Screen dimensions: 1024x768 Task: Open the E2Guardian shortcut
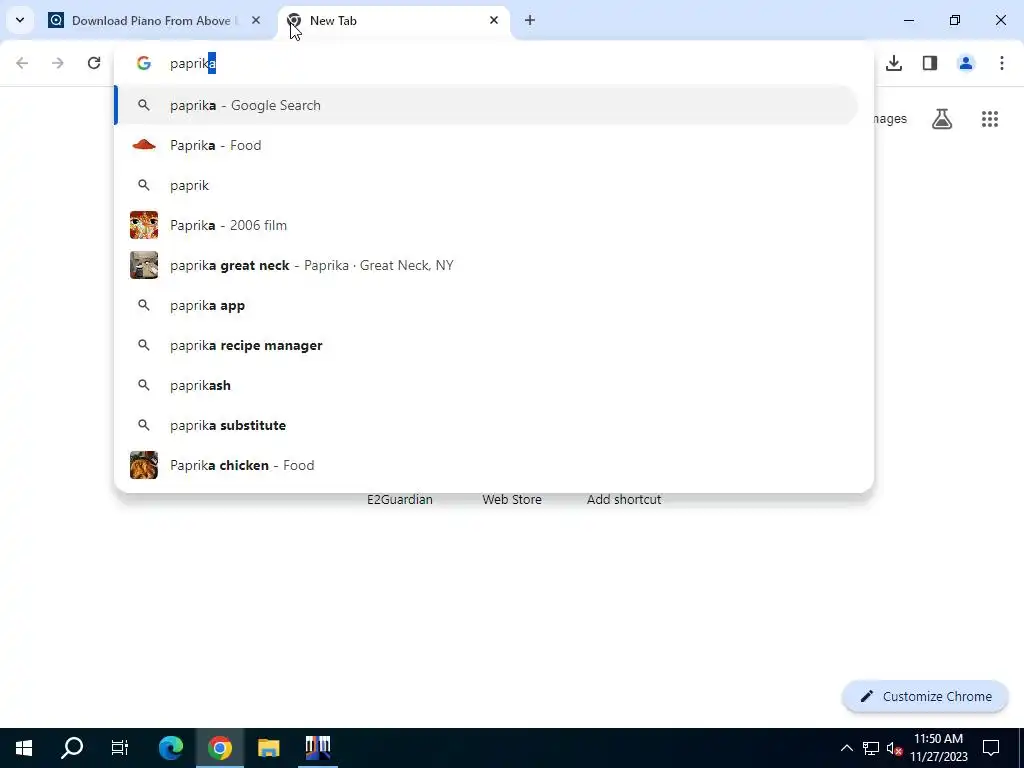400,500
